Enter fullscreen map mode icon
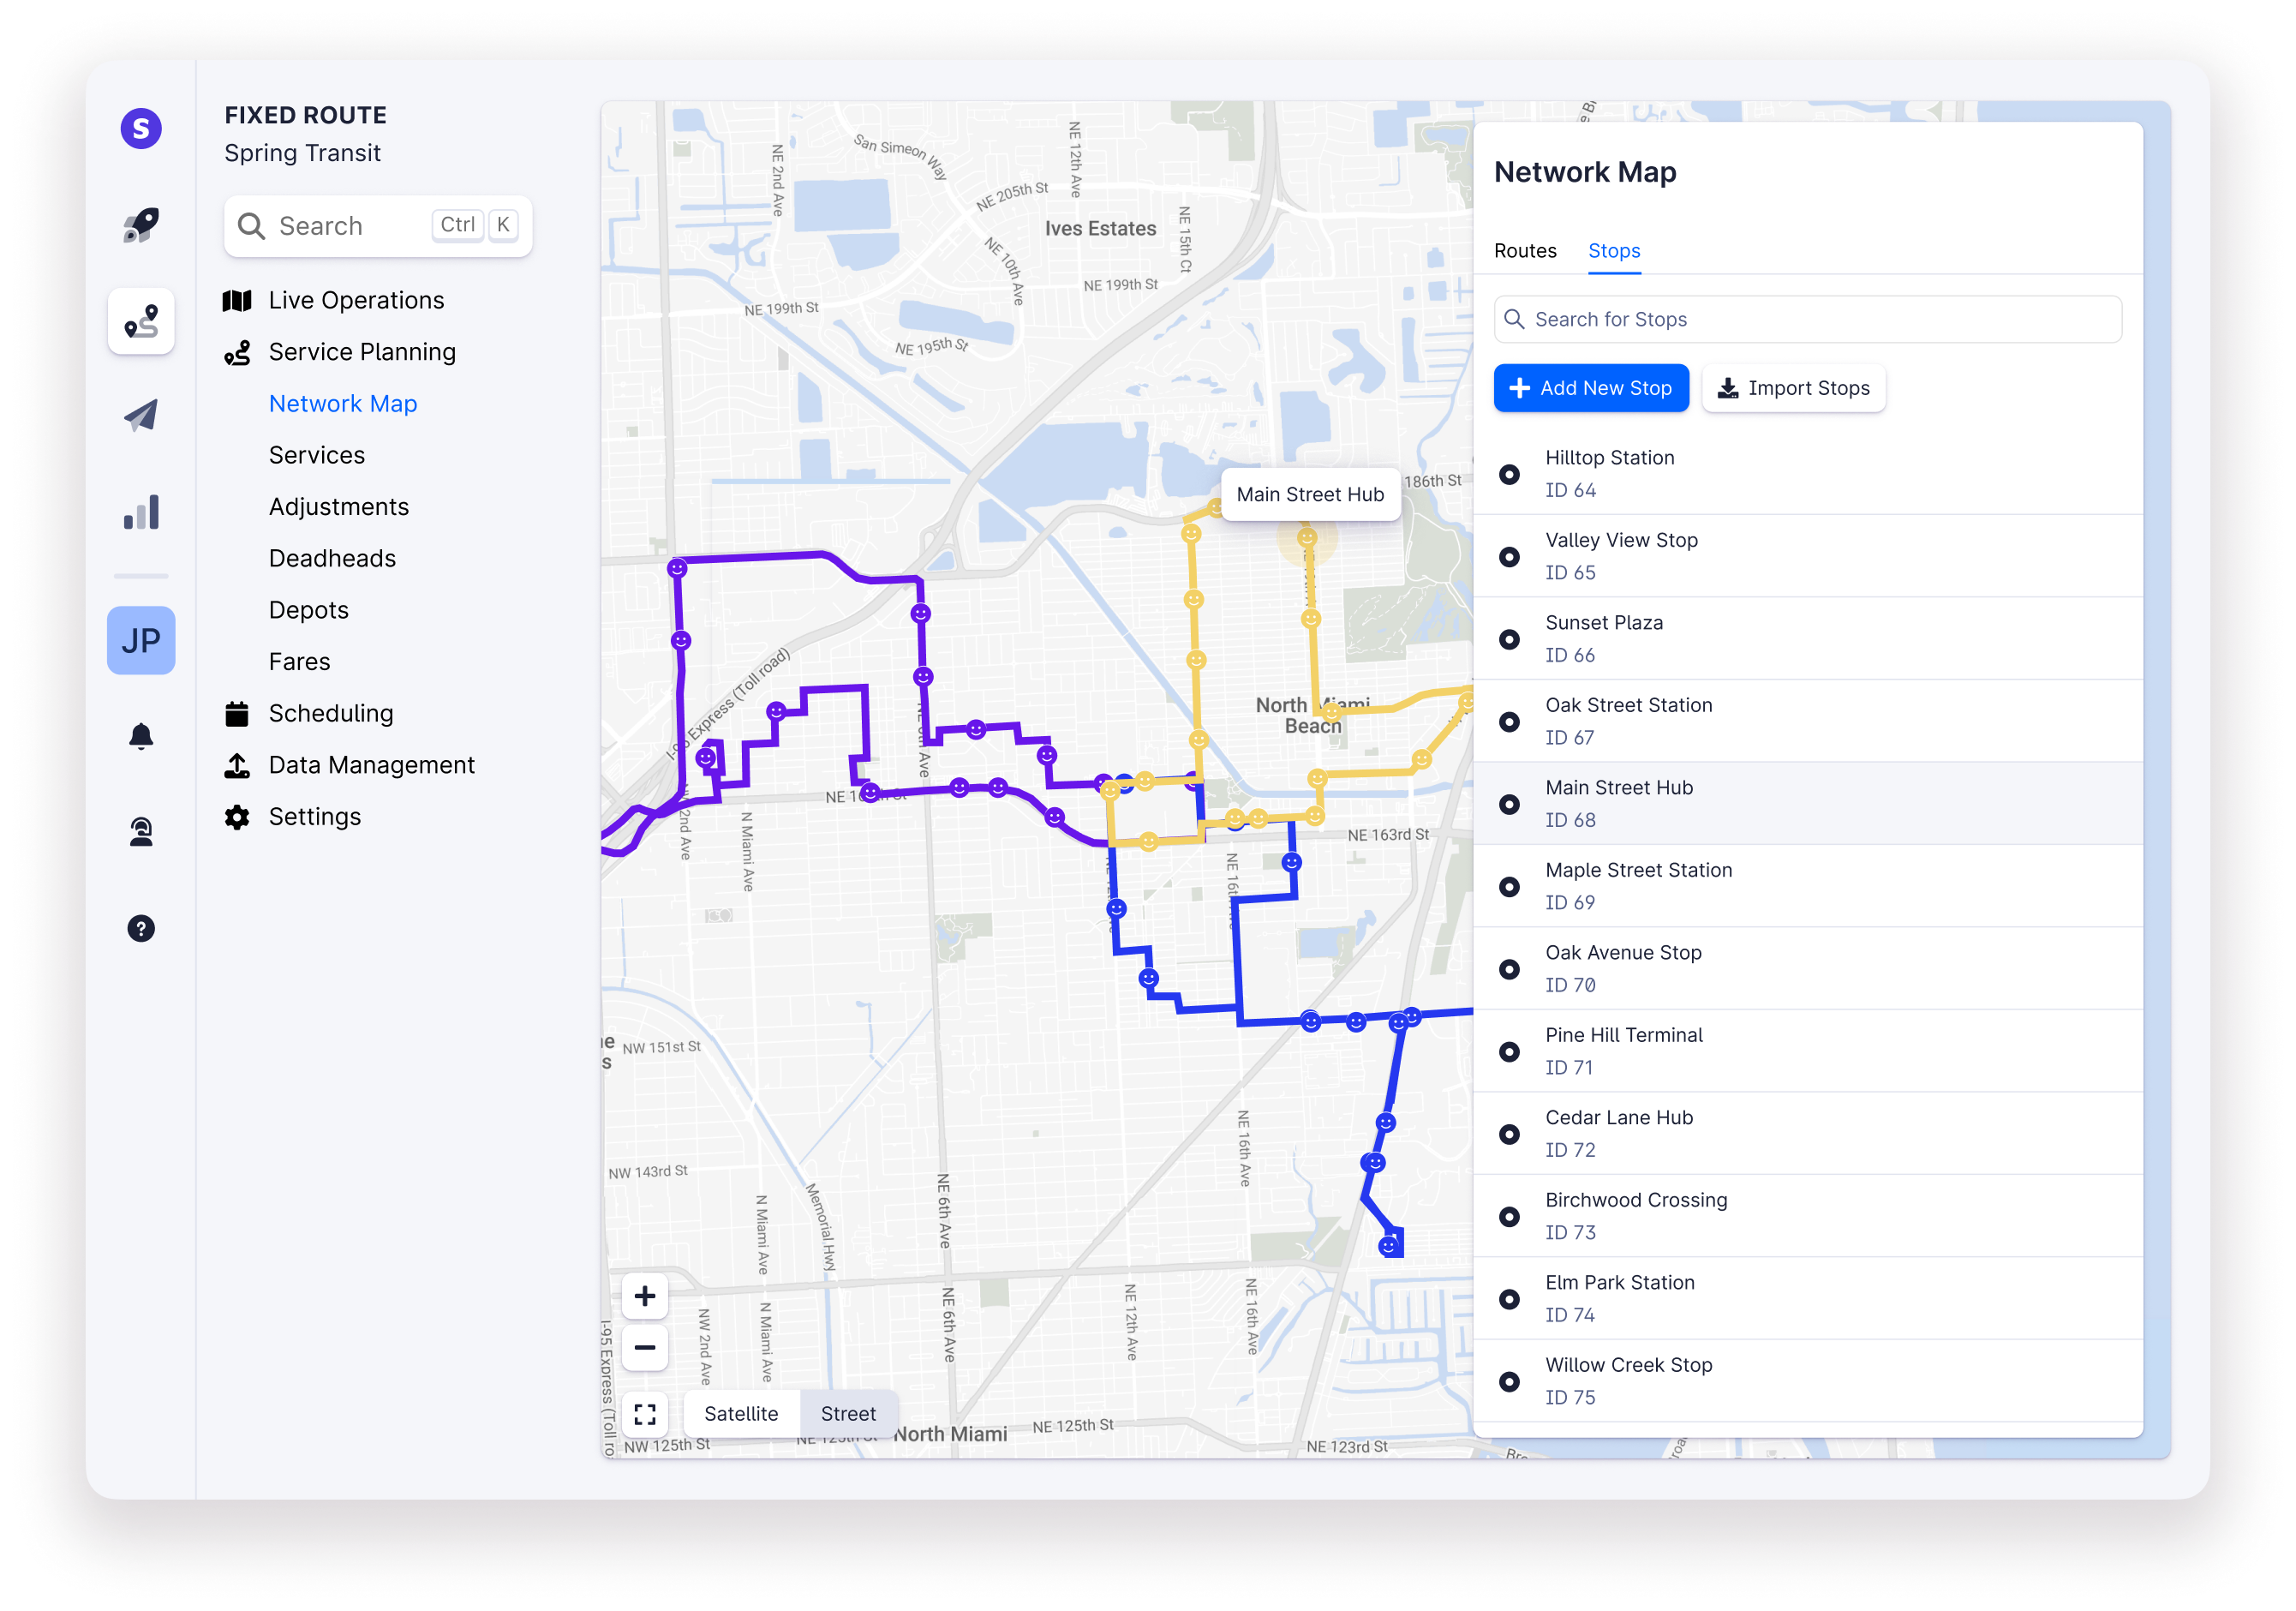 [645, 1413]
